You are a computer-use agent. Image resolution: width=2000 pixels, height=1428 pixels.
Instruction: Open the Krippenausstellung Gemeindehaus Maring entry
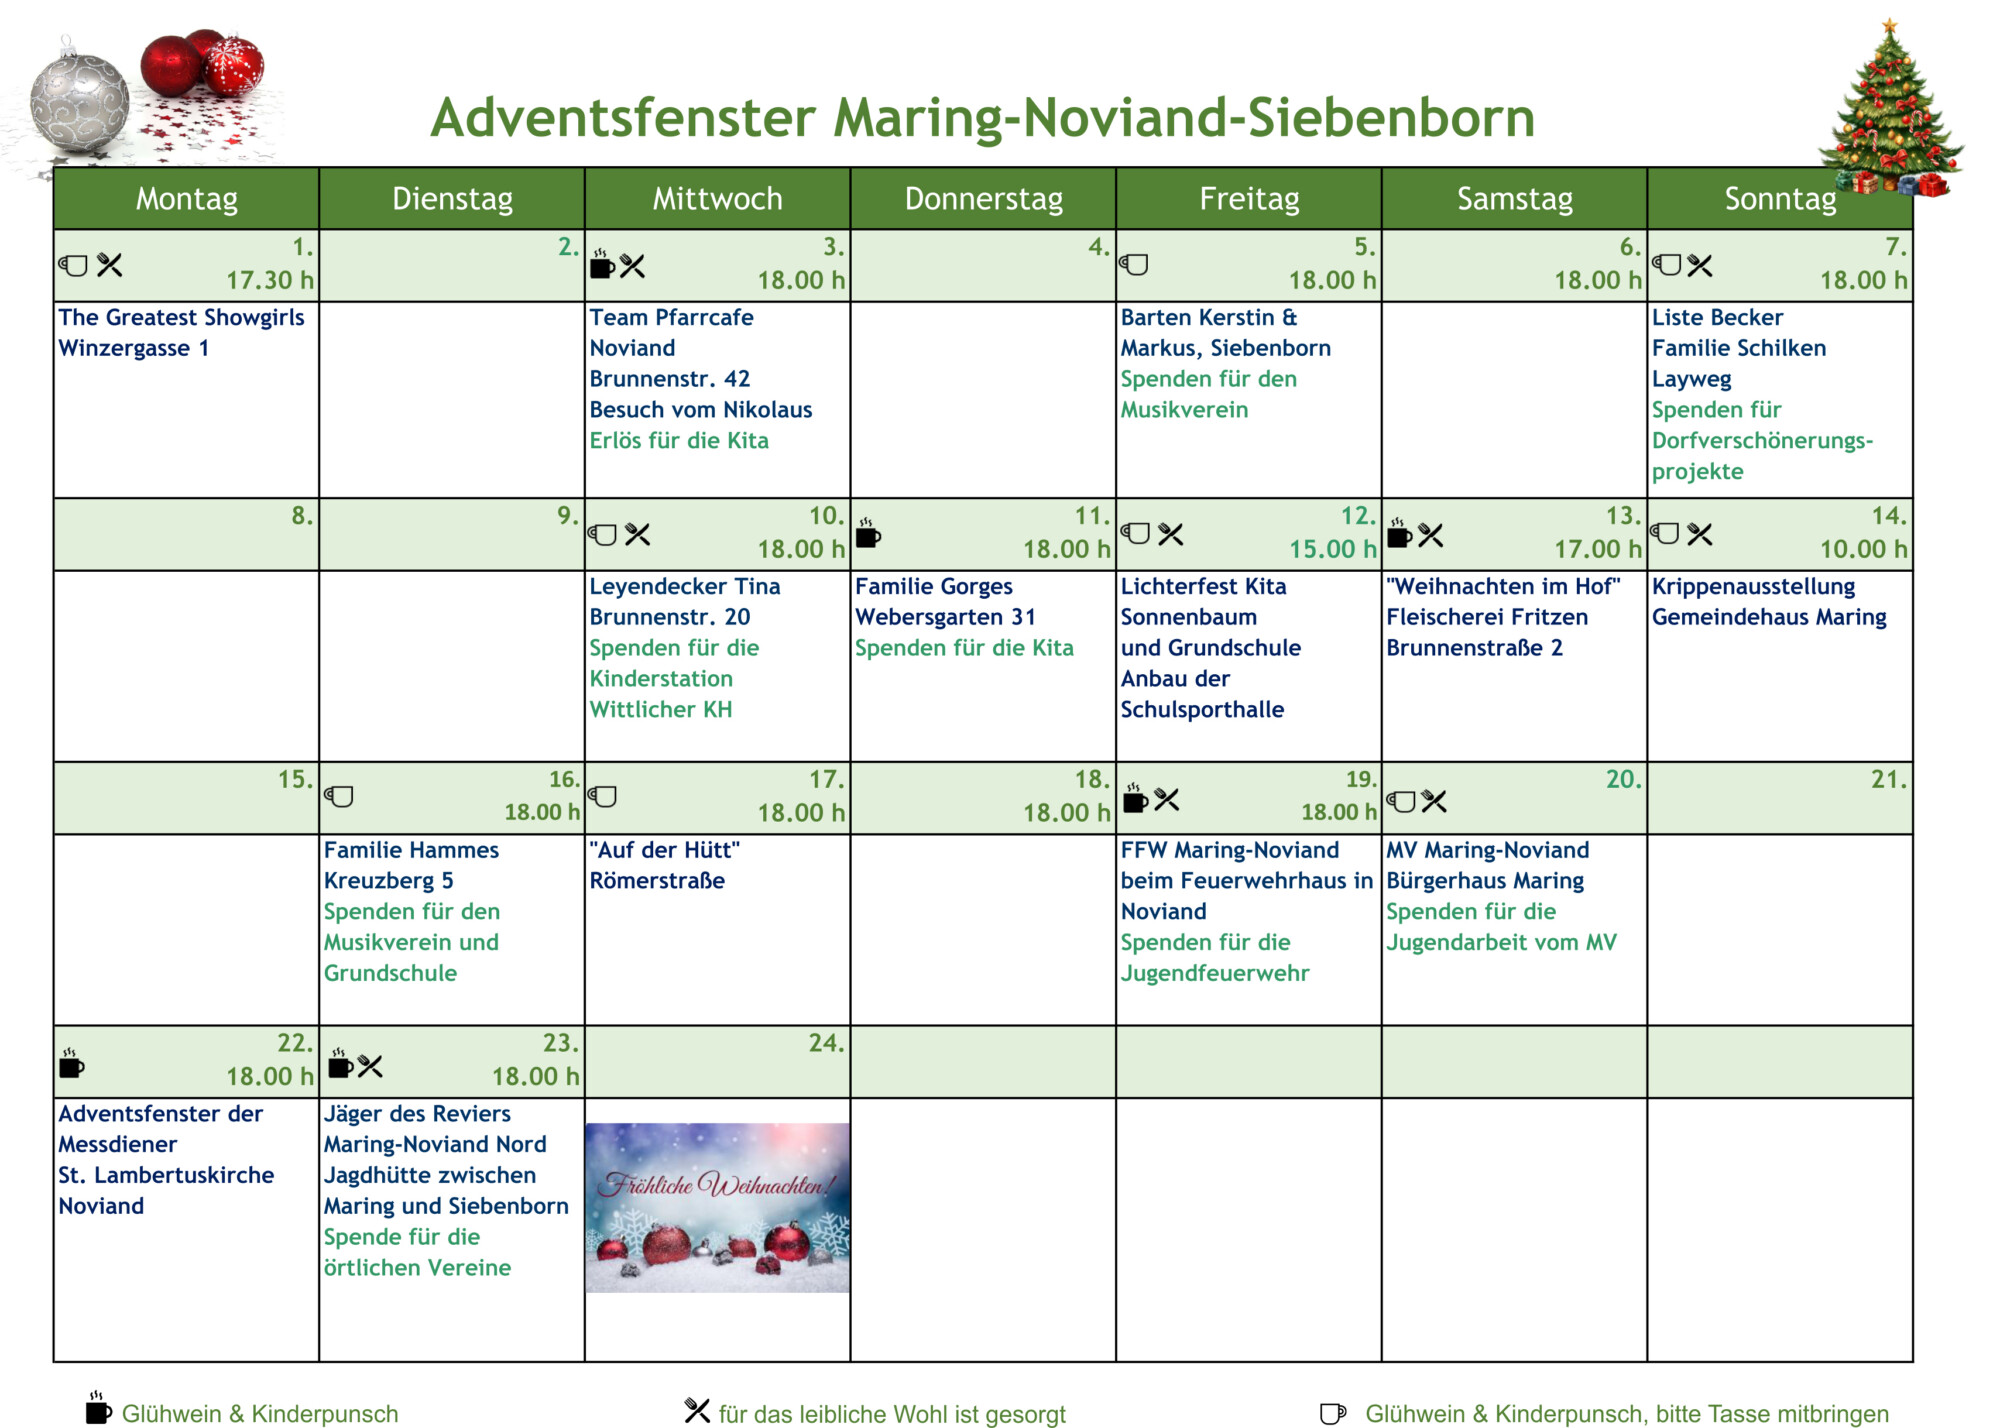pos(1768,601)
